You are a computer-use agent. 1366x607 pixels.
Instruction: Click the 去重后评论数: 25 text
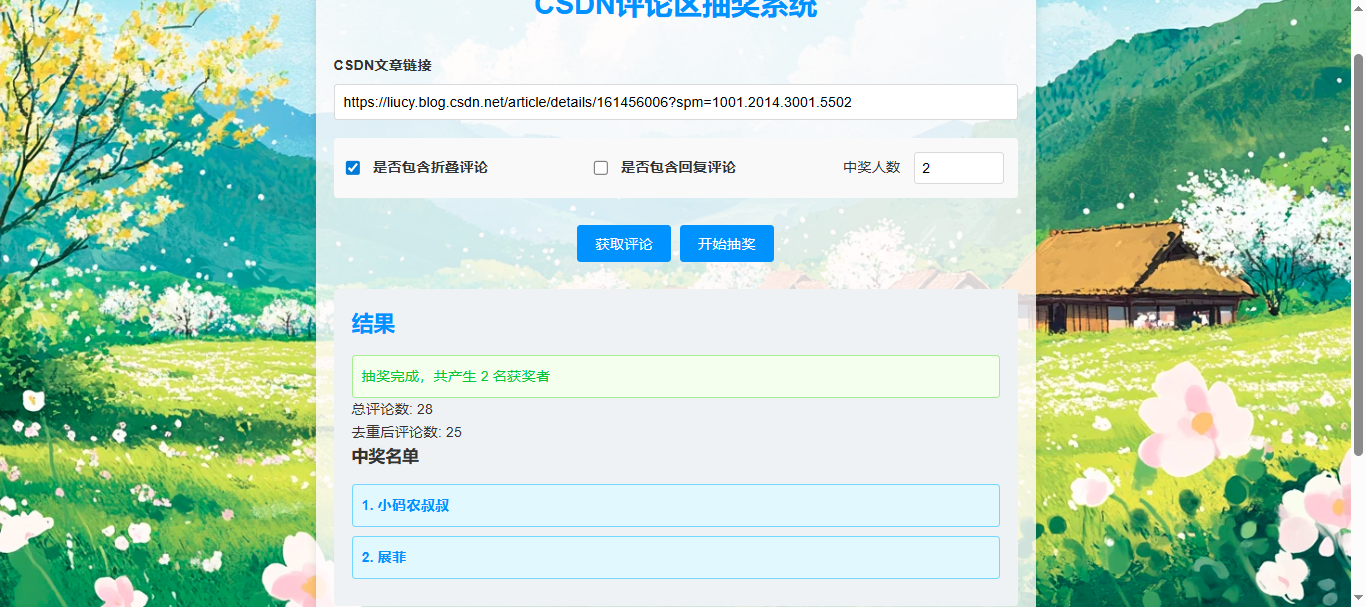pos(407,432)
